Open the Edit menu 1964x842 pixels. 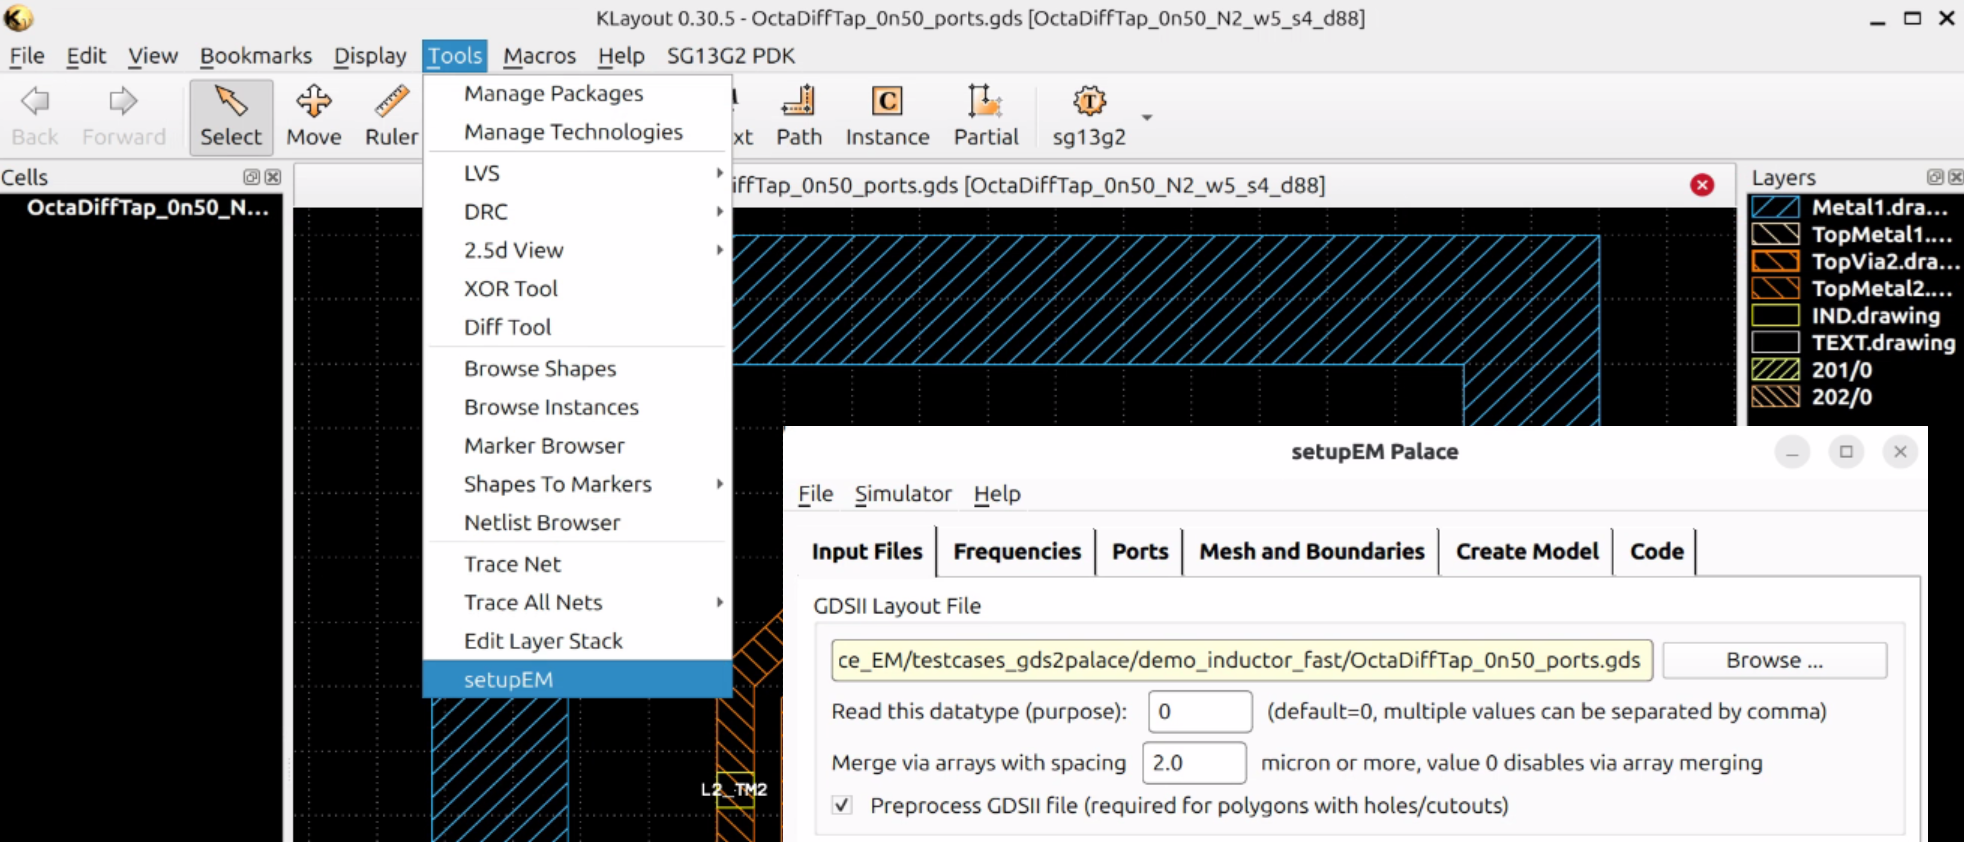(x=86, y=56)
